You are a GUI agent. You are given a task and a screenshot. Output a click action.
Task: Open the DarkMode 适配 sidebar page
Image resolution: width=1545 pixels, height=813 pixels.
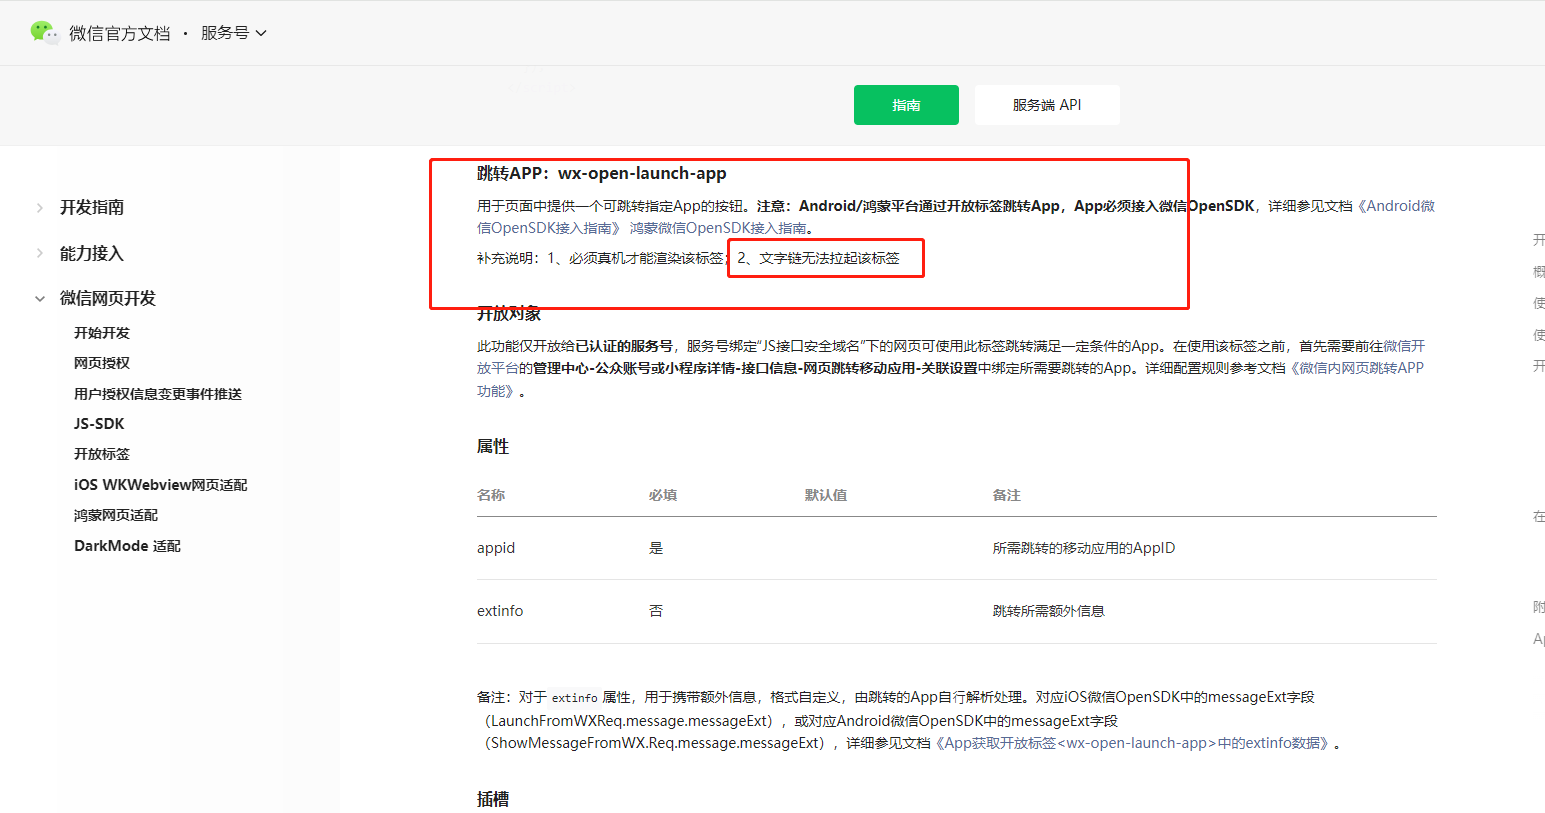coord(127,546)
